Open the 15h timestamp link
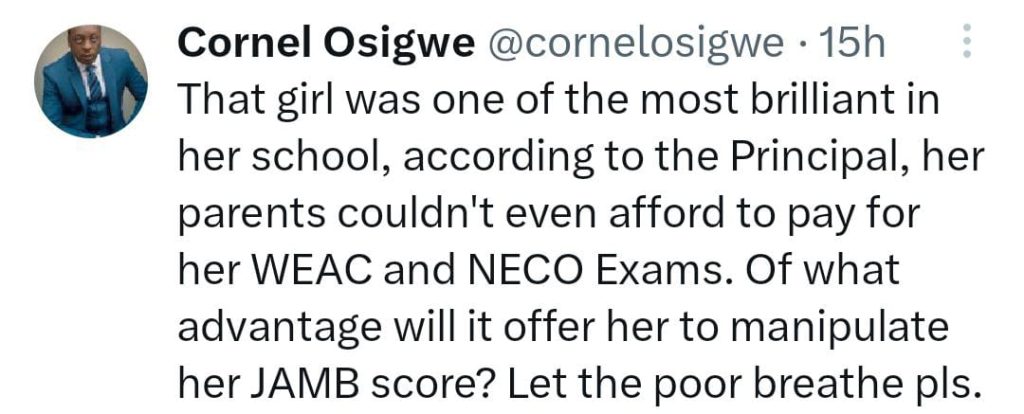 [x=852, y=41]
